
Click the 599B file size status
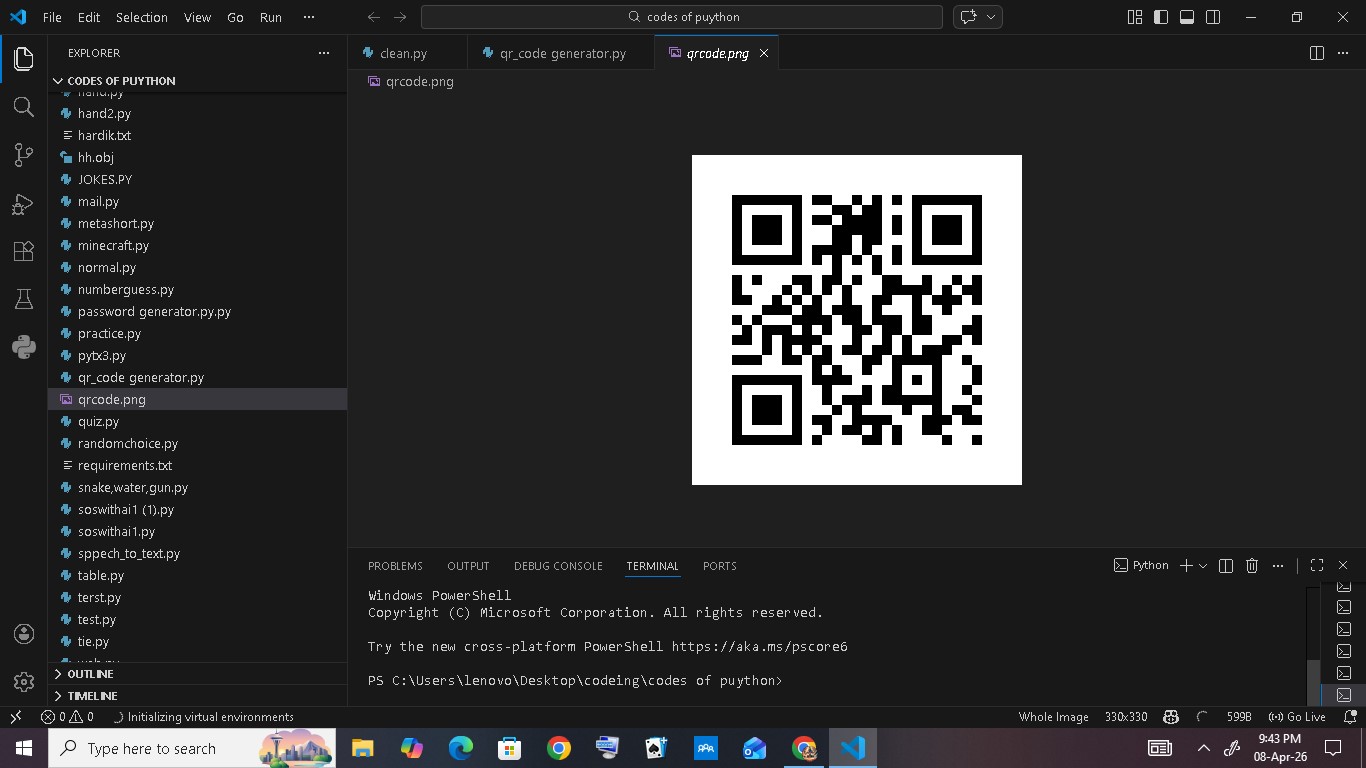[1239, 717]
